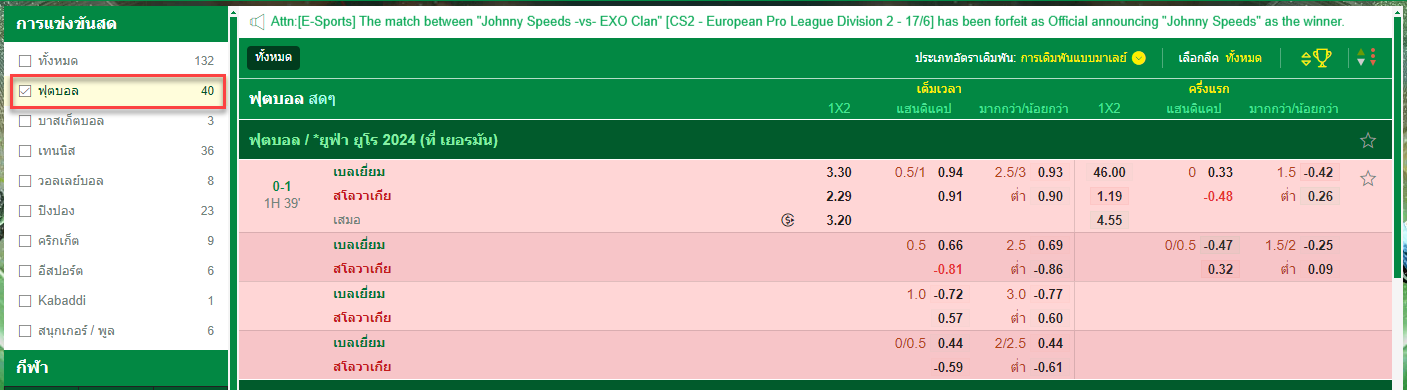The height and width of the screenshot is (390, 1407).
Task: Toggle the ทั้งหมด sports checkbox
Action: tap(25, 62)
